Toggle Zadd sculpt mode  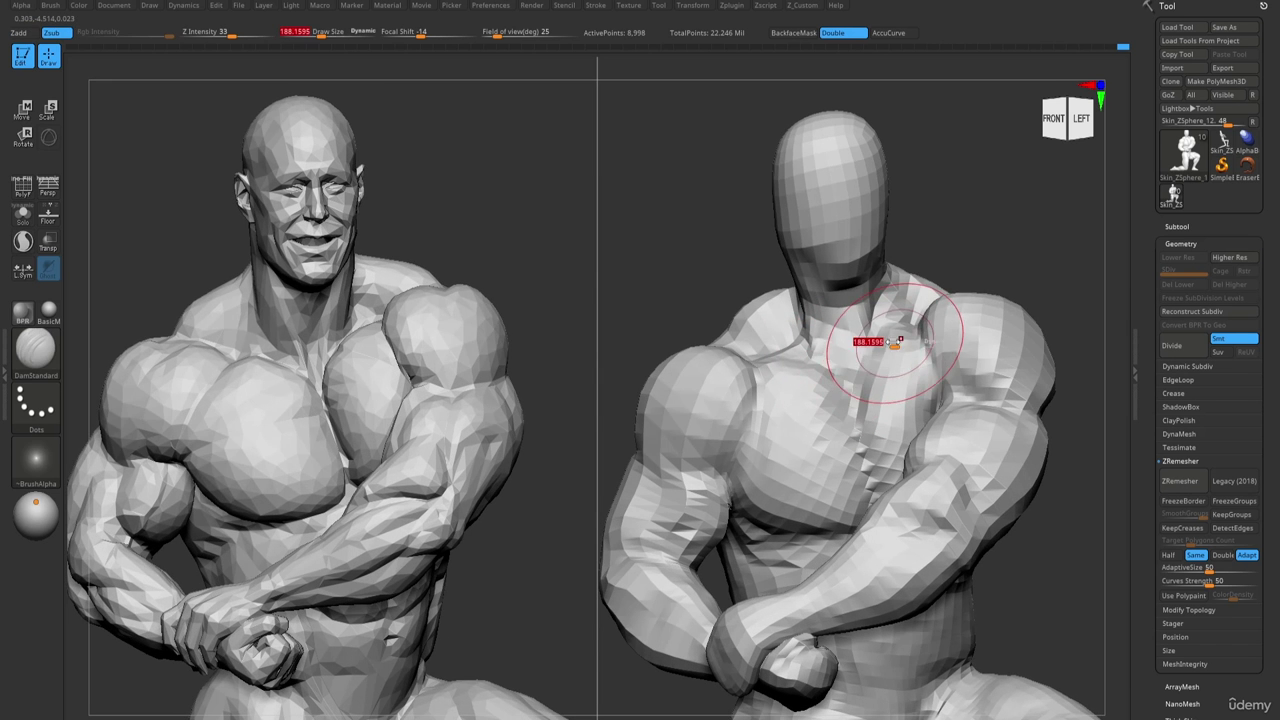(19, 33)
